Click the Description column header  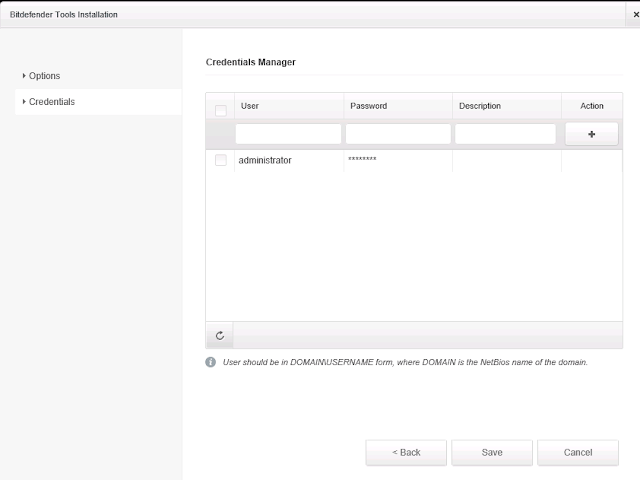pyautogui.click(x=480, y=106)
